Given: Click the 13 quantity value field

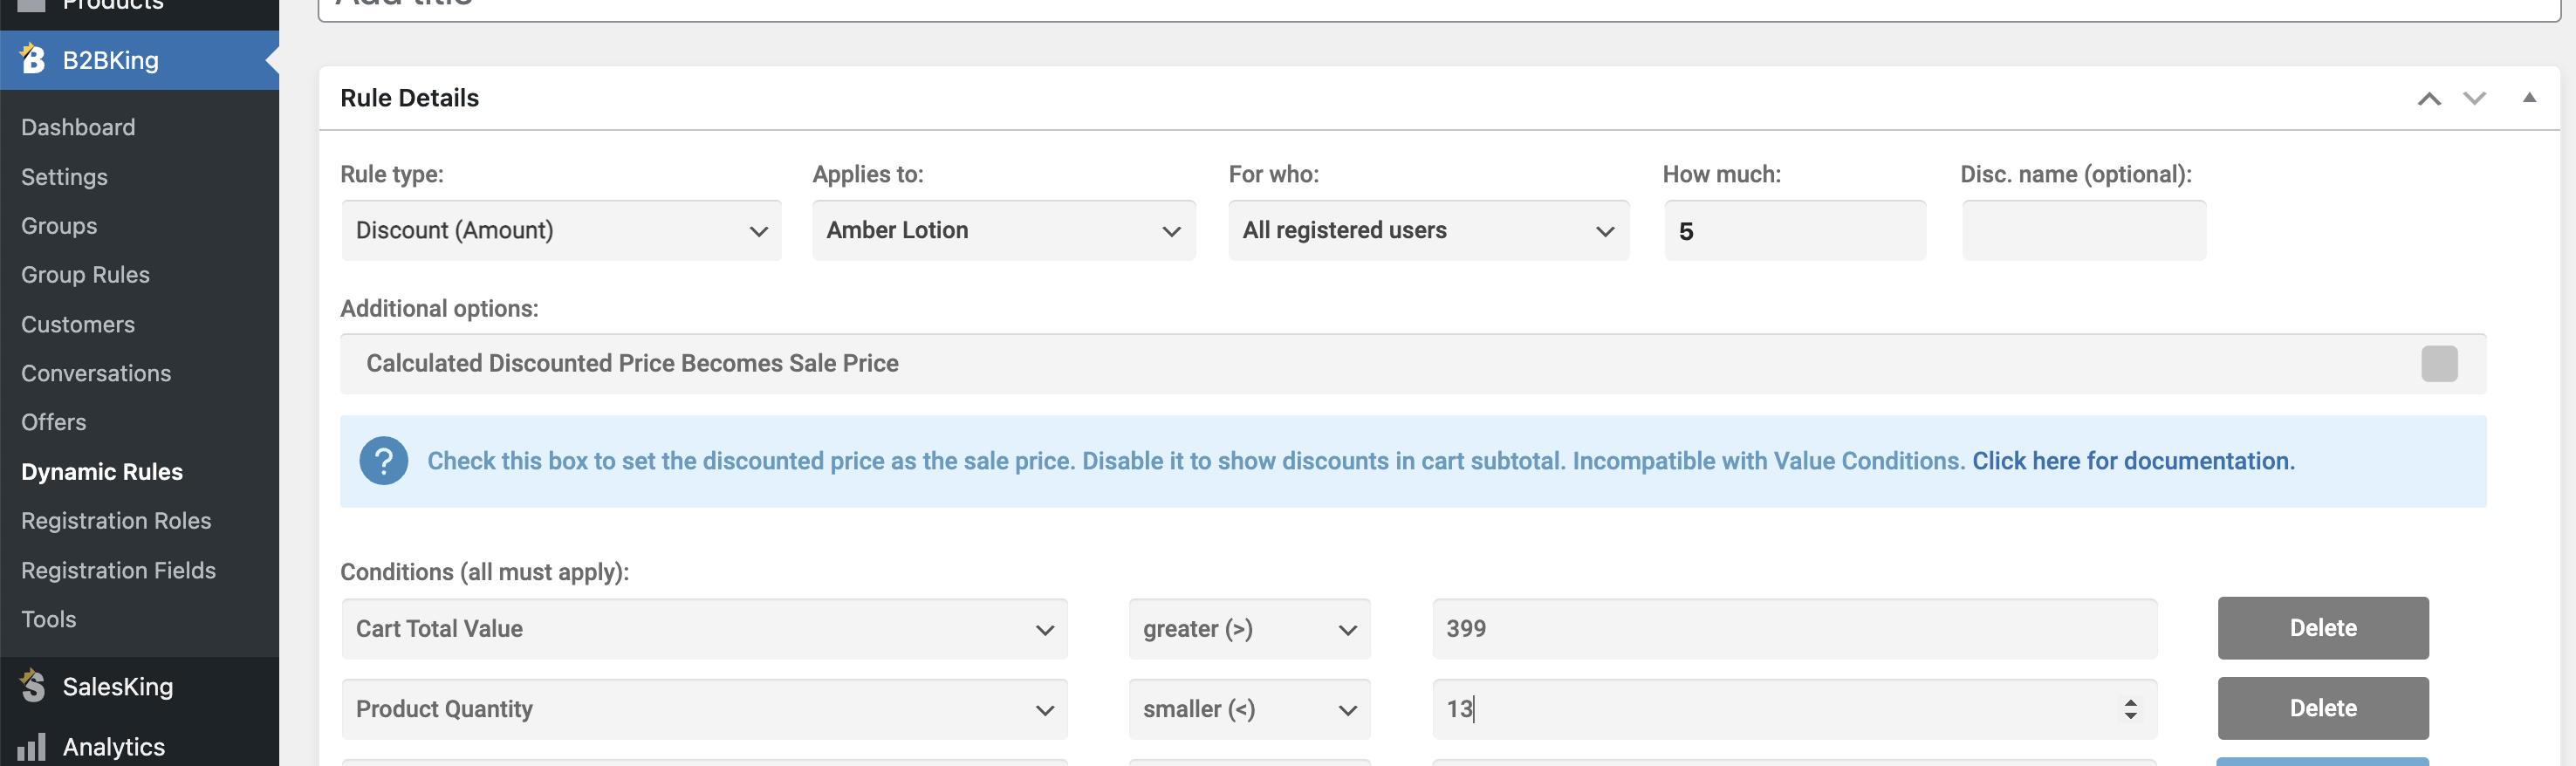Looking at the screenshot, I should click(1794, 709).
